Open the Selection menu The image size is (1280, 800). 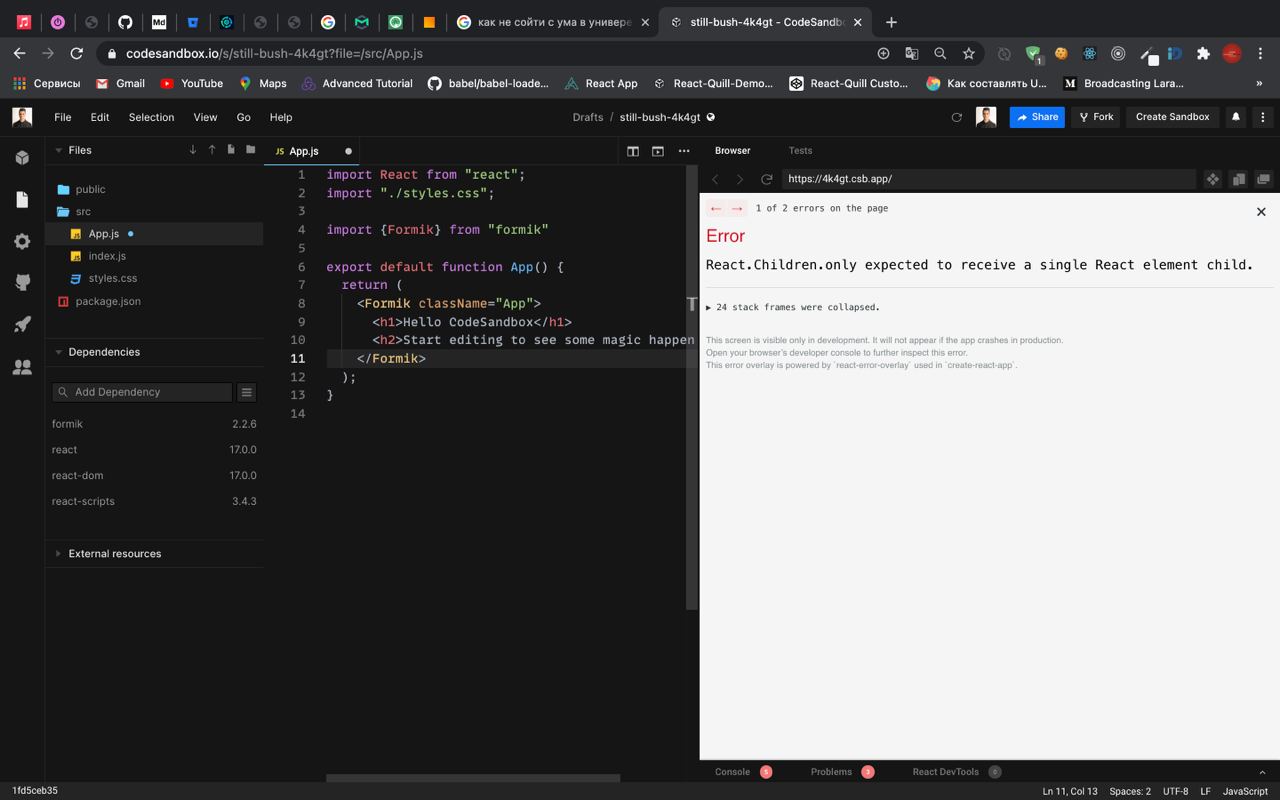point(151,117)
